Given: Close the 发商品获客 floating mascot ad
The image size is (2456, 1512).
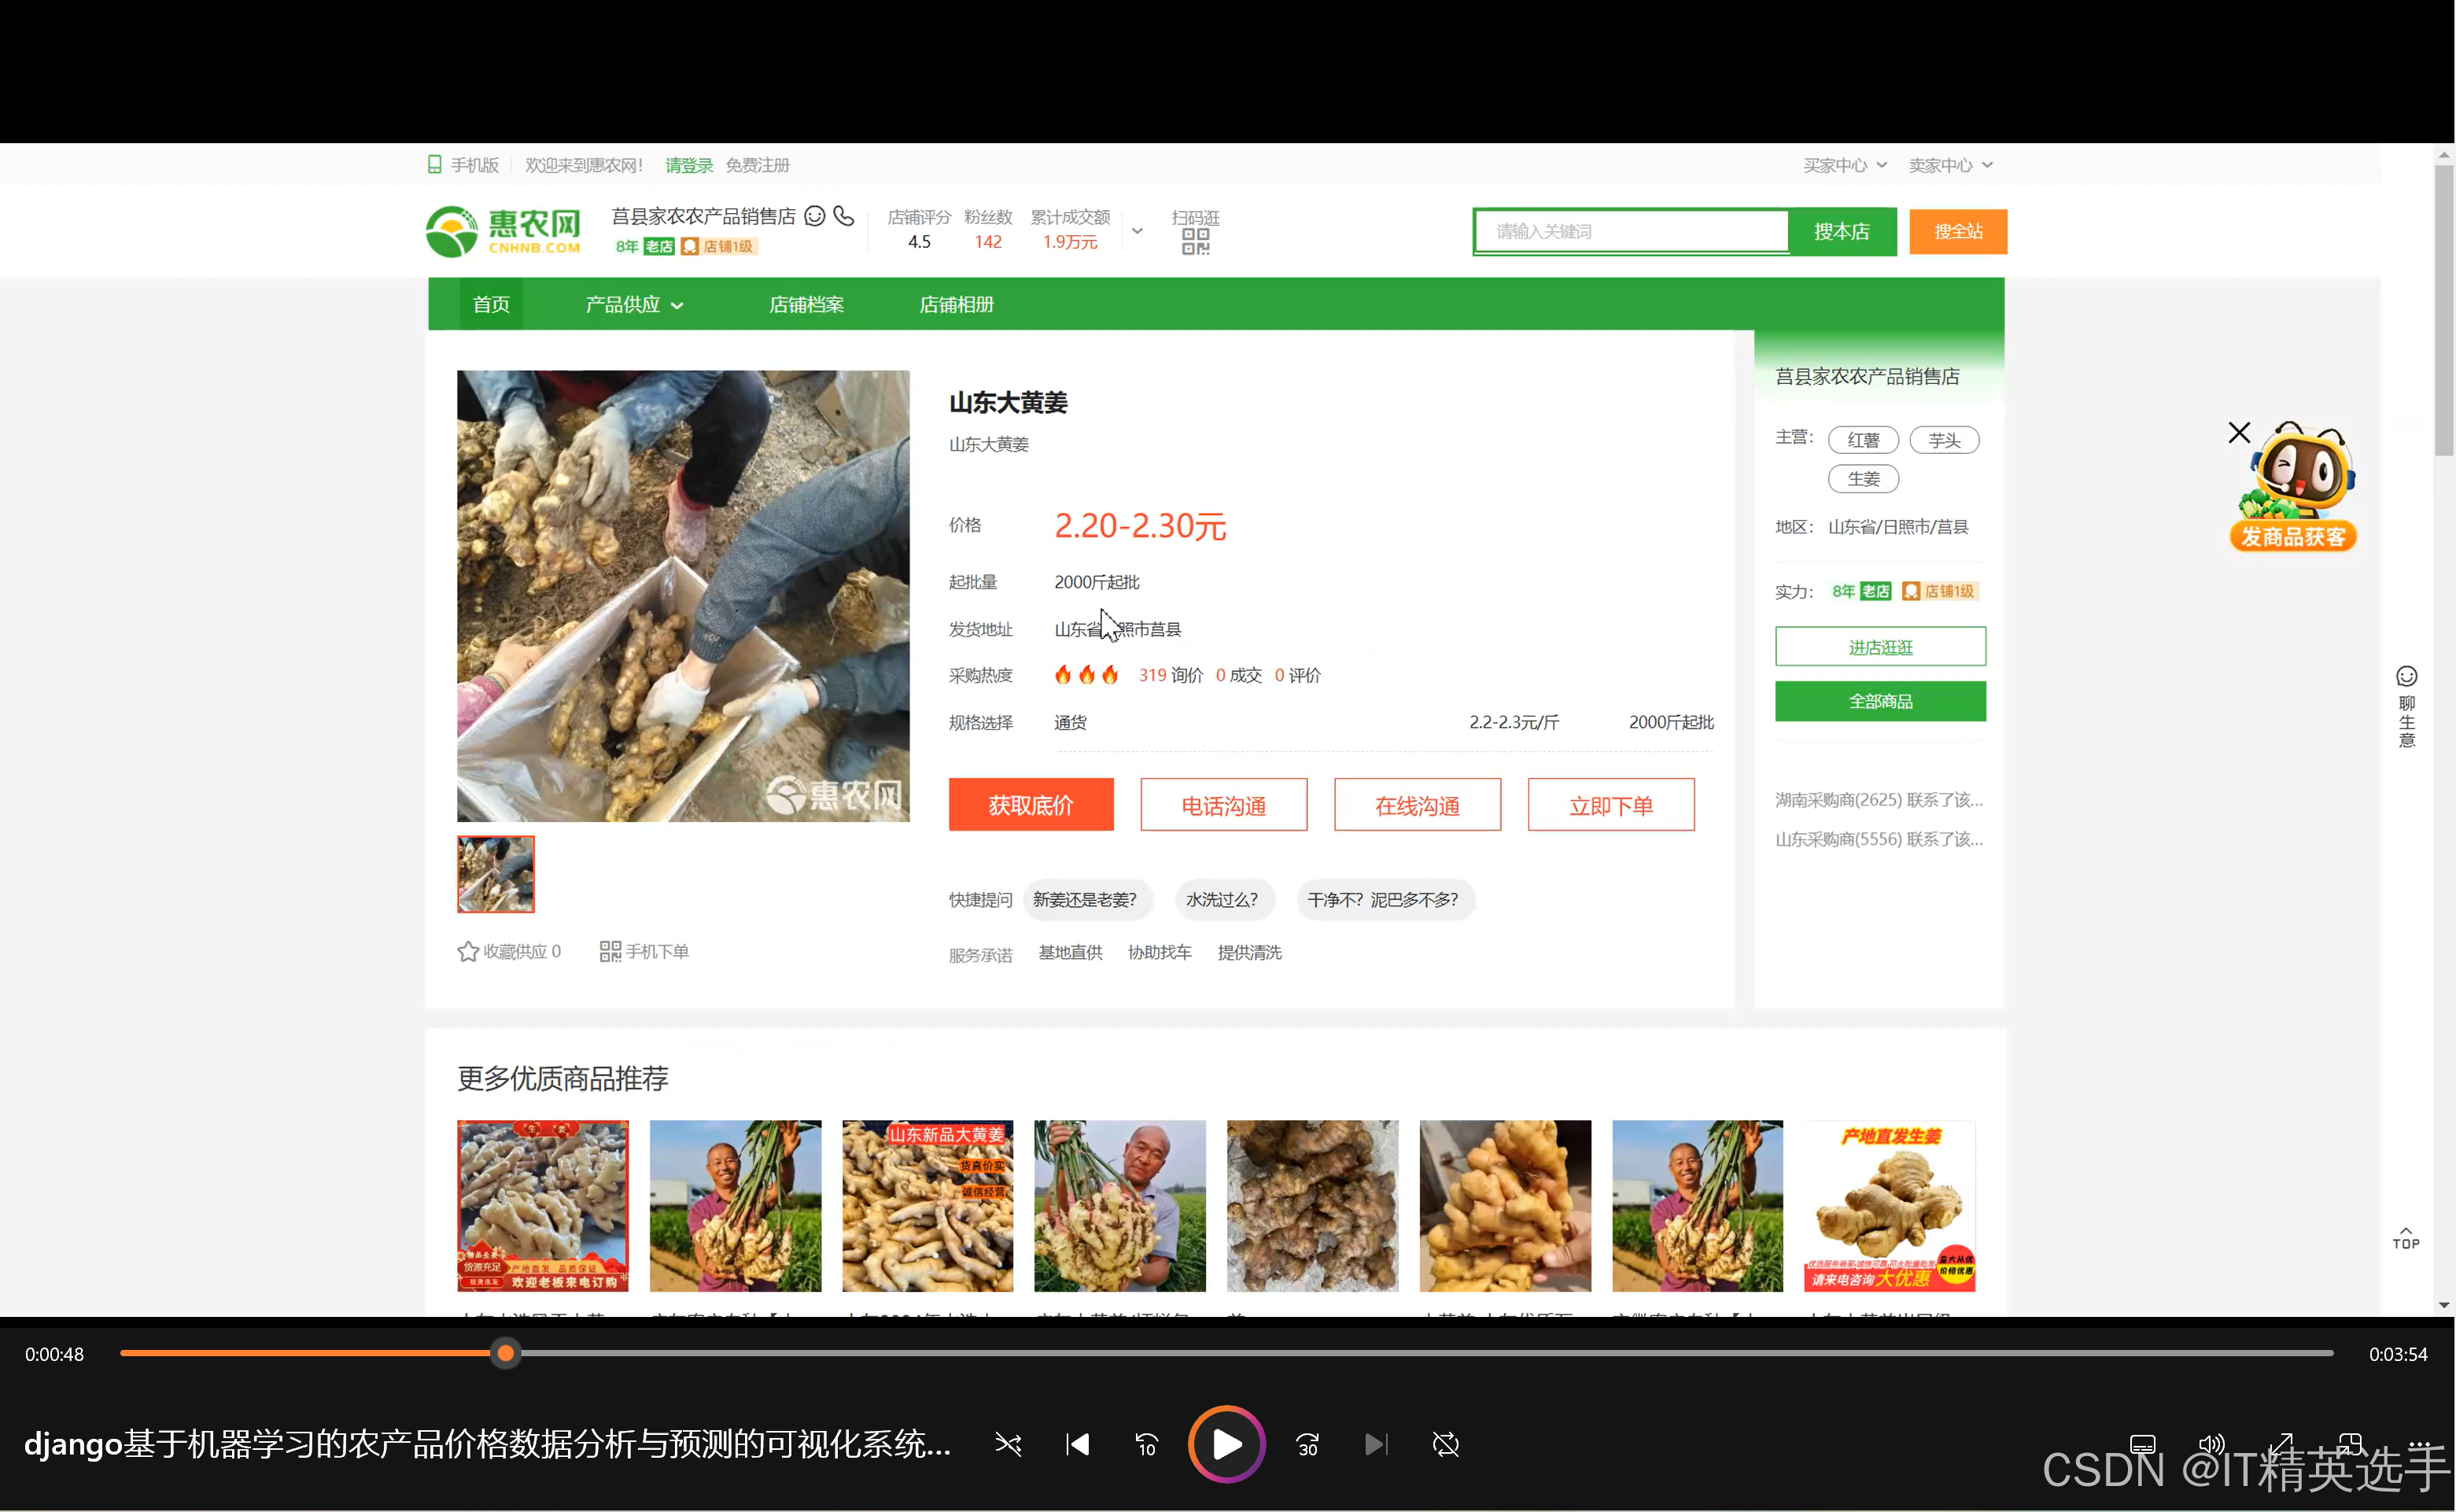Looking at the screenshot, I should [2239, 432].
